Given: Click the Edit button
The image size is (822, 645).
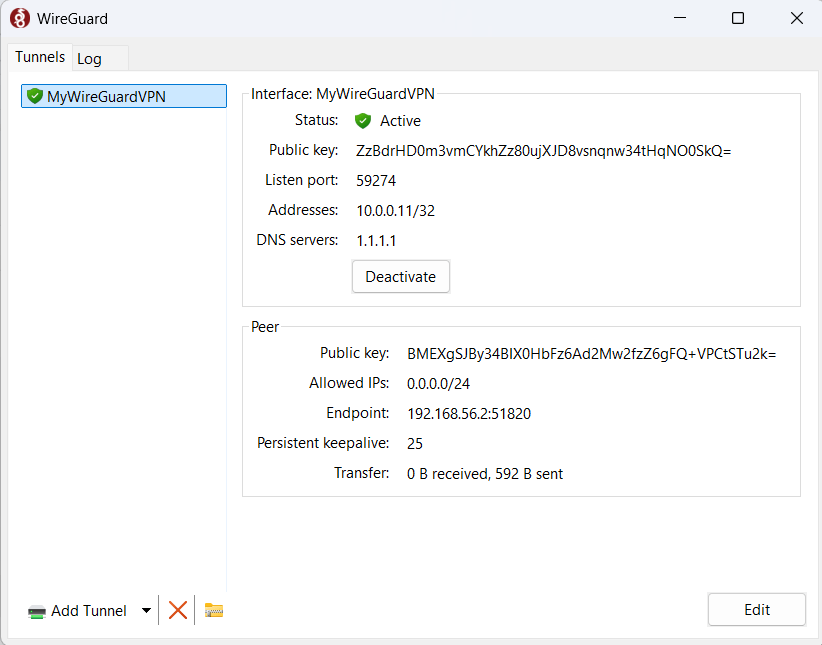Looking at the screenshot, I should tap(756, 610).
